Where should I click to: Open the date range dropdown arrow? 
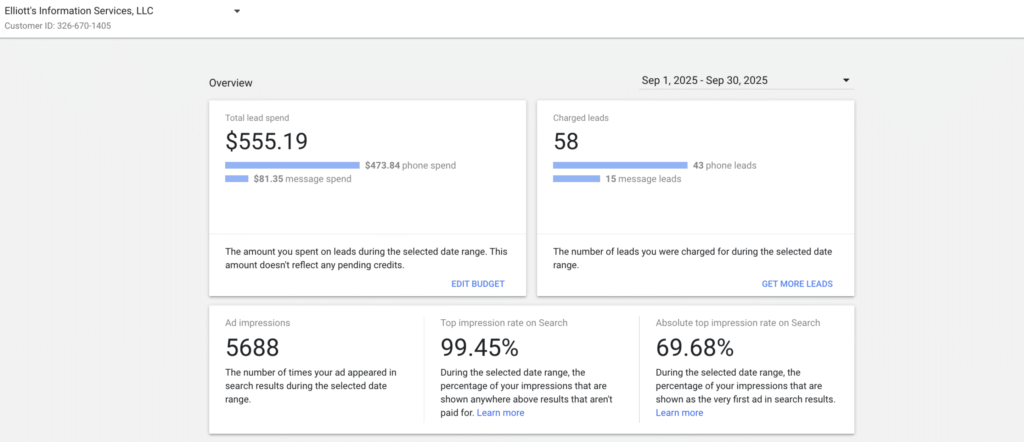846,80
